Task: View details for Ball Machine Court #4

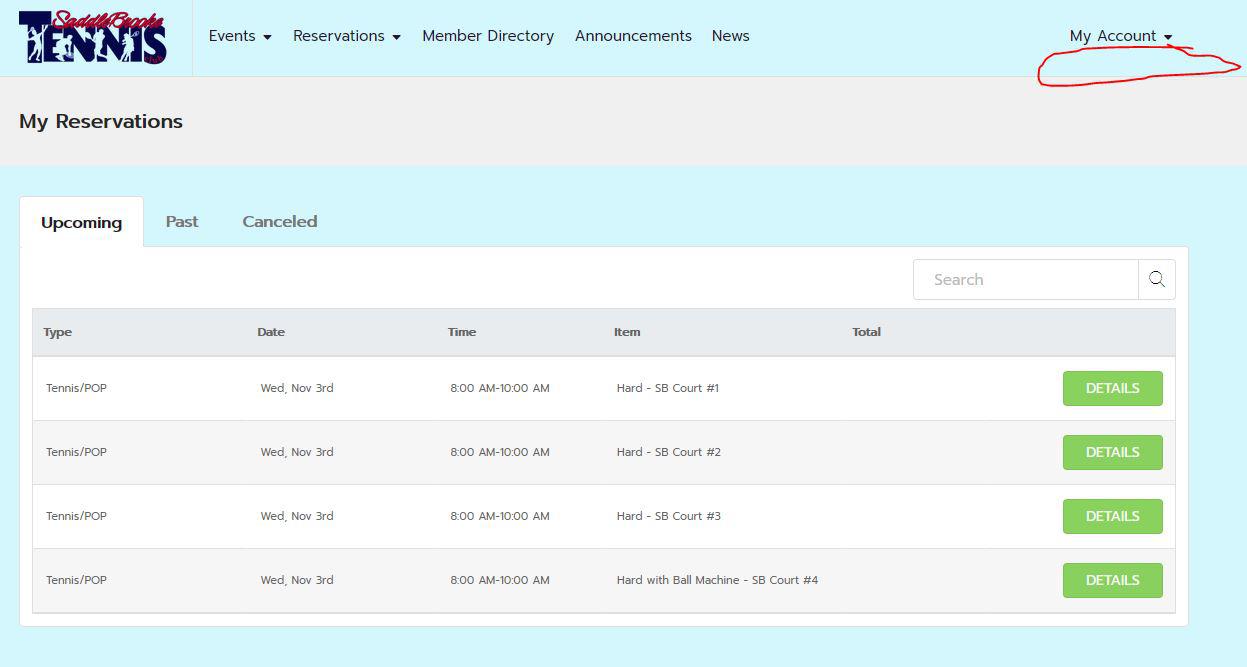Action: point(1112,580)
